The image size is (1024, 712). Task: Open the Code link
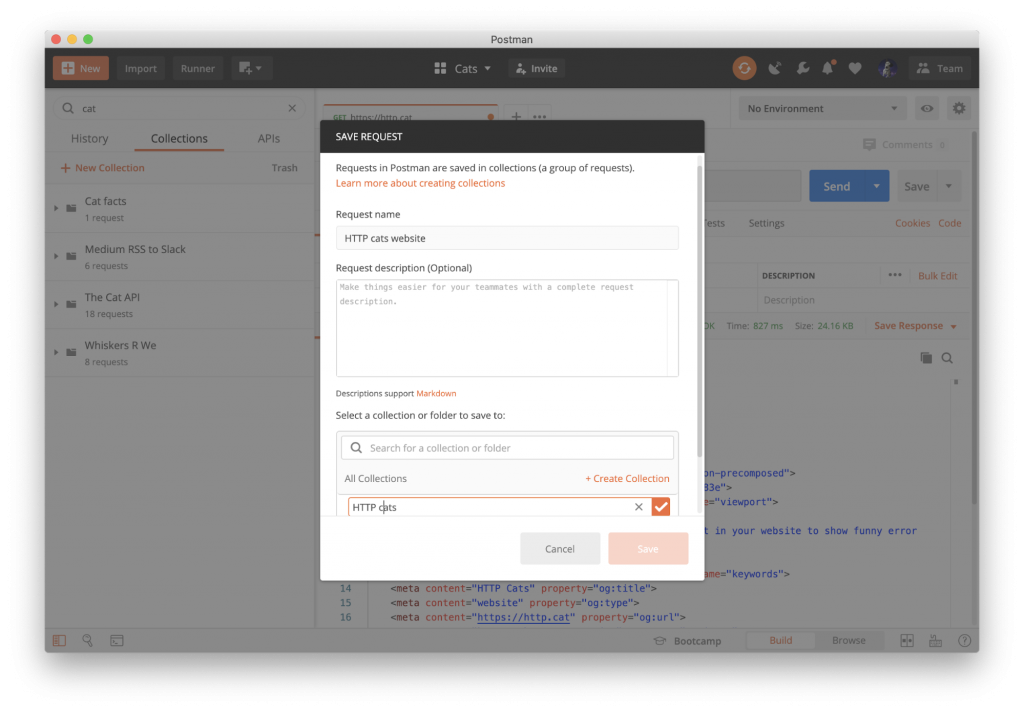(950, 223)
